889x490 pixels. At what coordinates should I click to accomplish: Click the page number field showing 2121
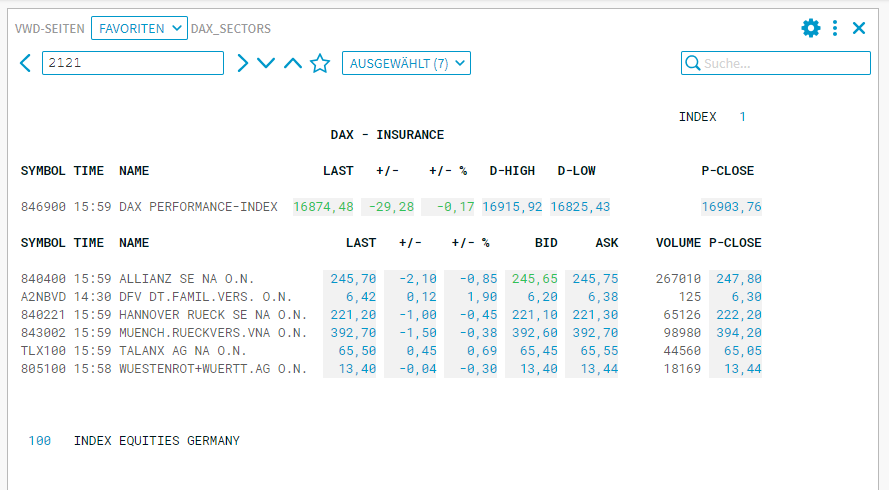pos(132,64)
